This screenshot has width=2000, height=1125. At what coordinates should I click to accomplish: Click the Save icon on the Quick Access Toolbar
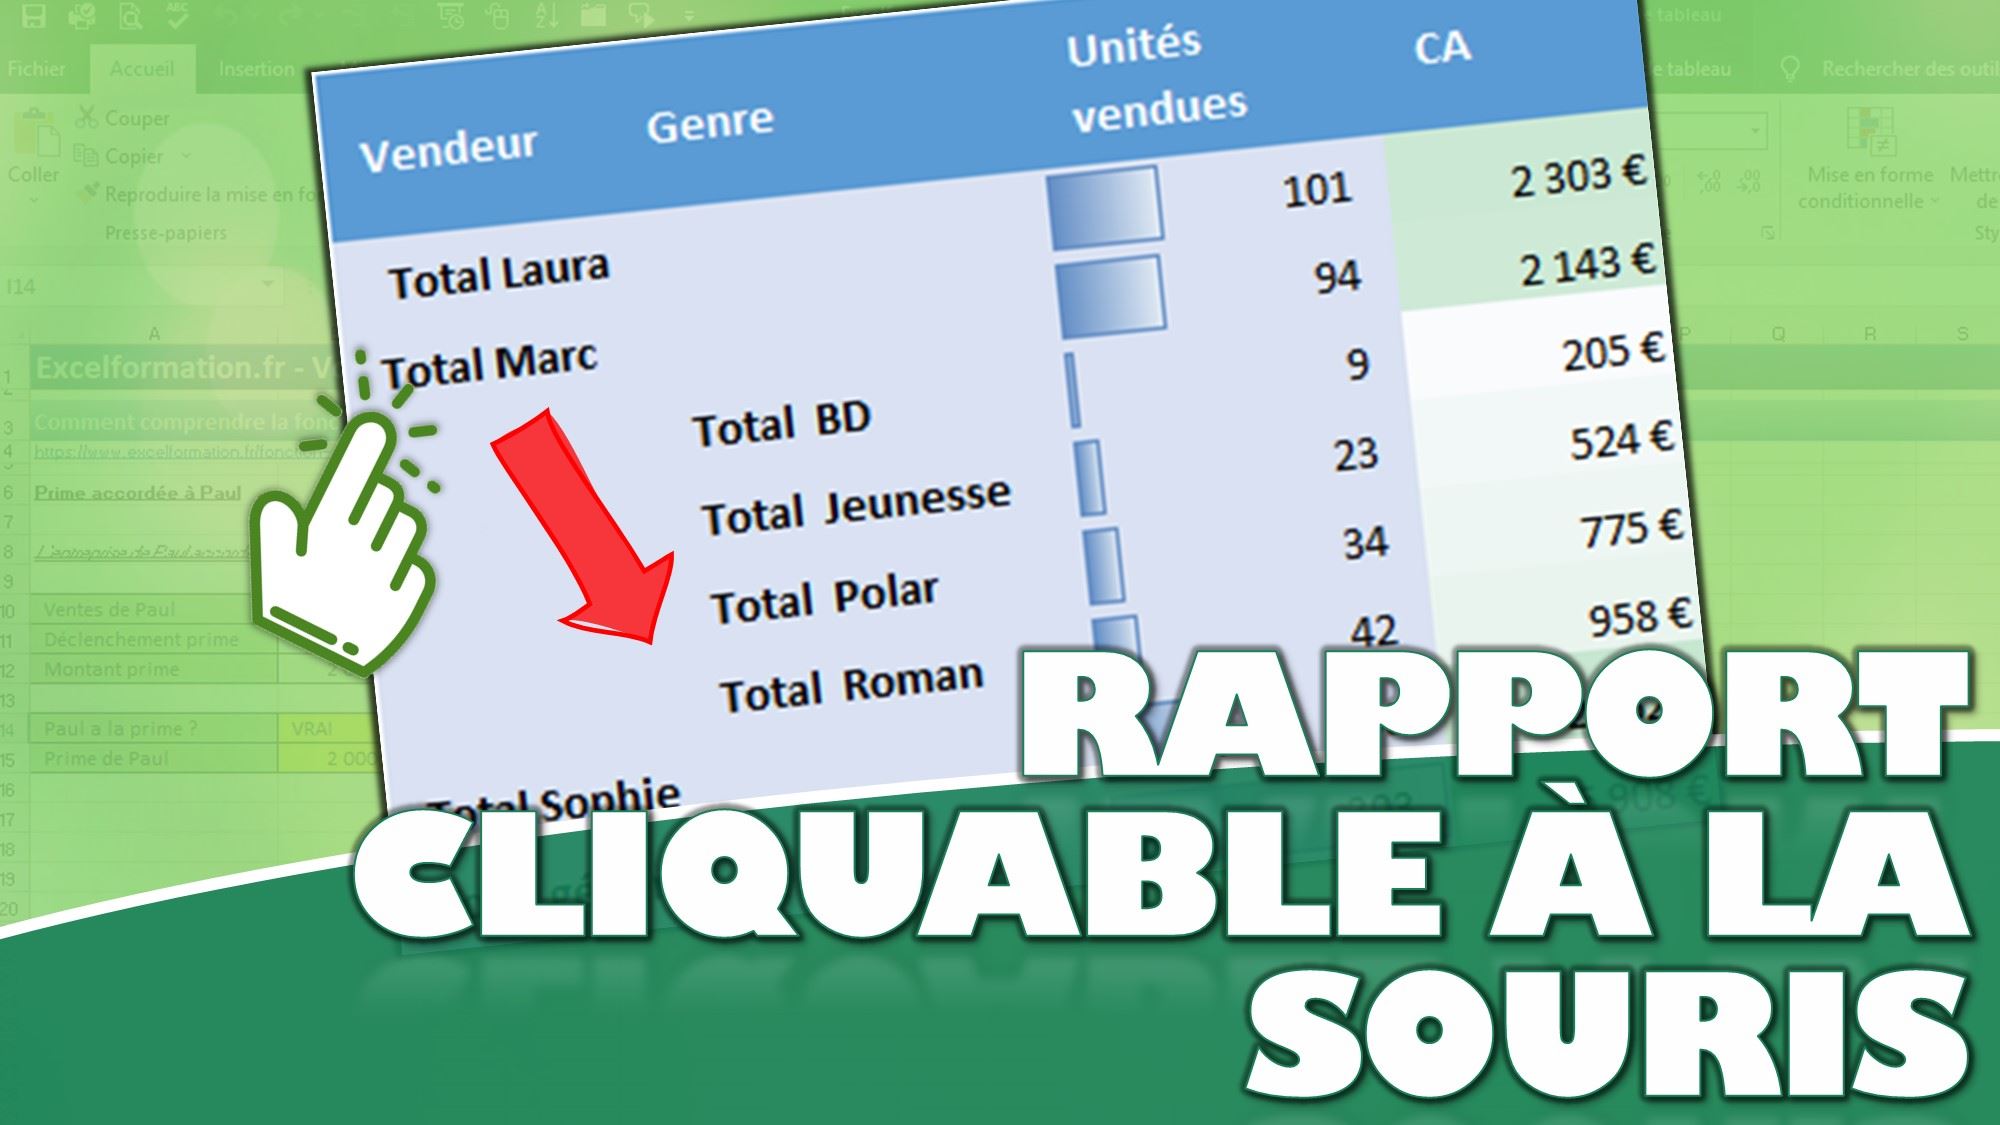point(35,15)
